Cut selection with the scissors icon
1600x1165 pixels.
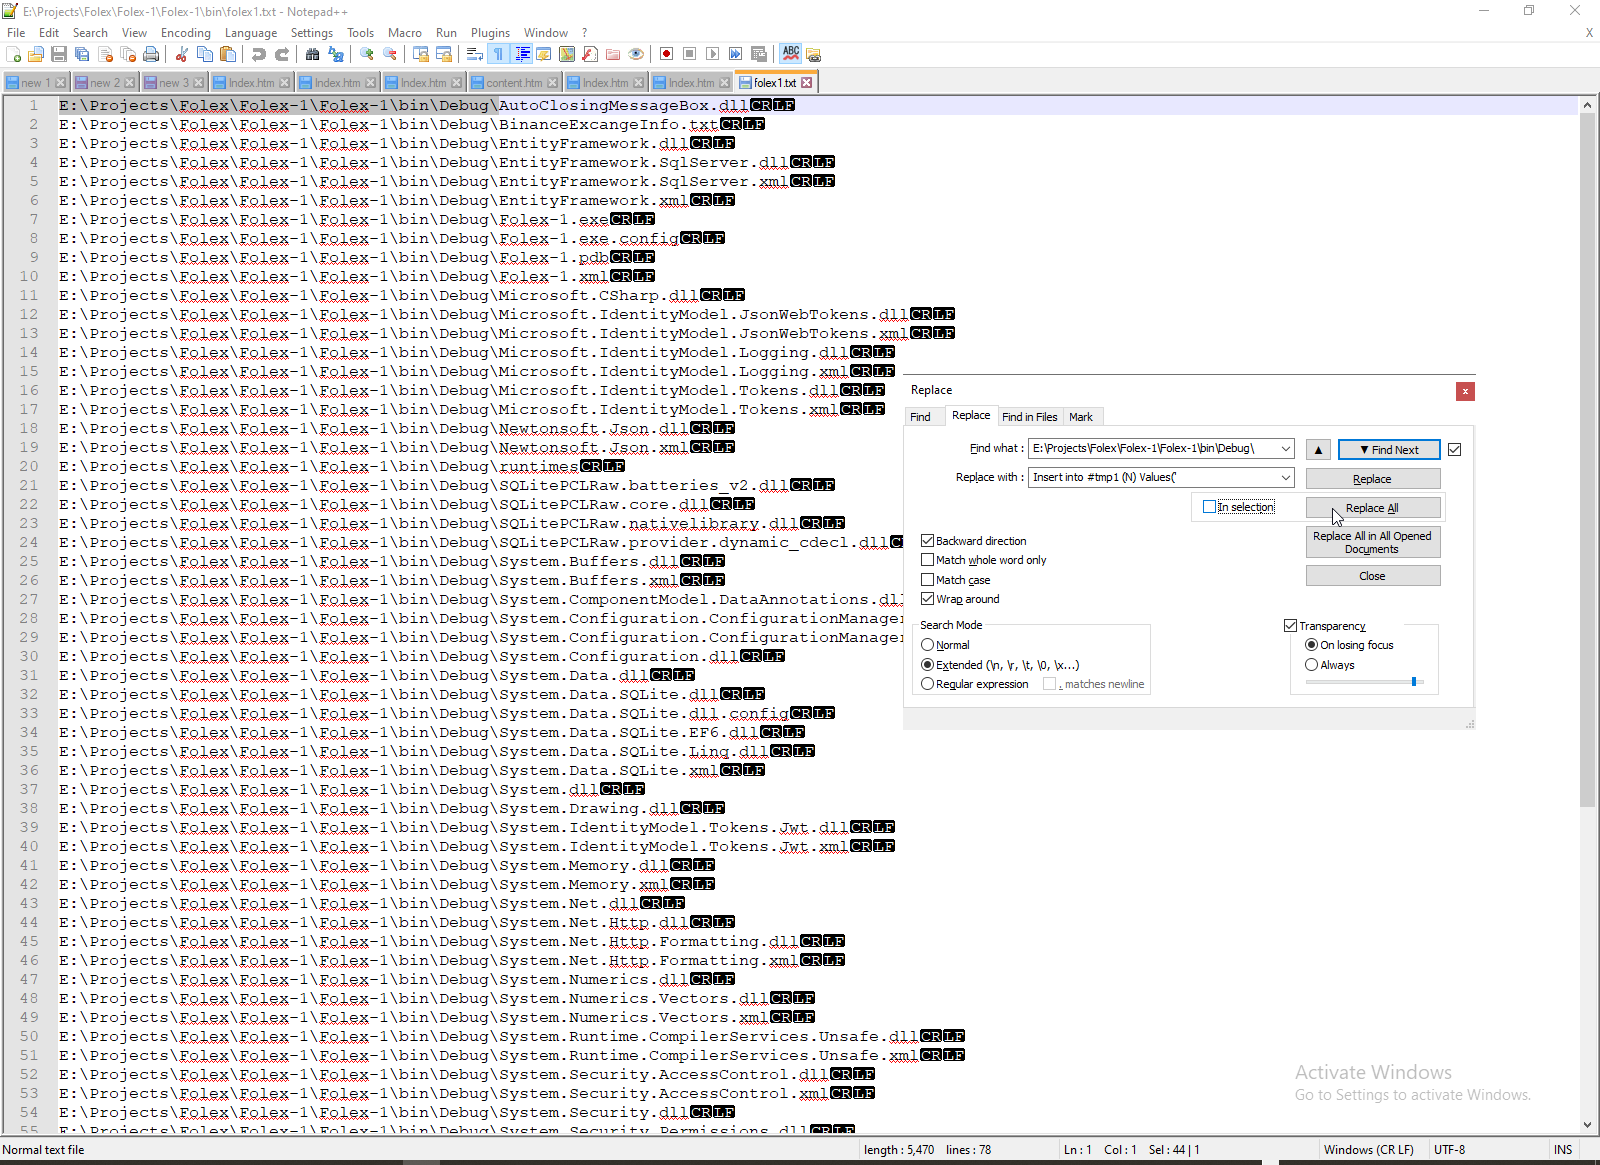pos(182,54)
